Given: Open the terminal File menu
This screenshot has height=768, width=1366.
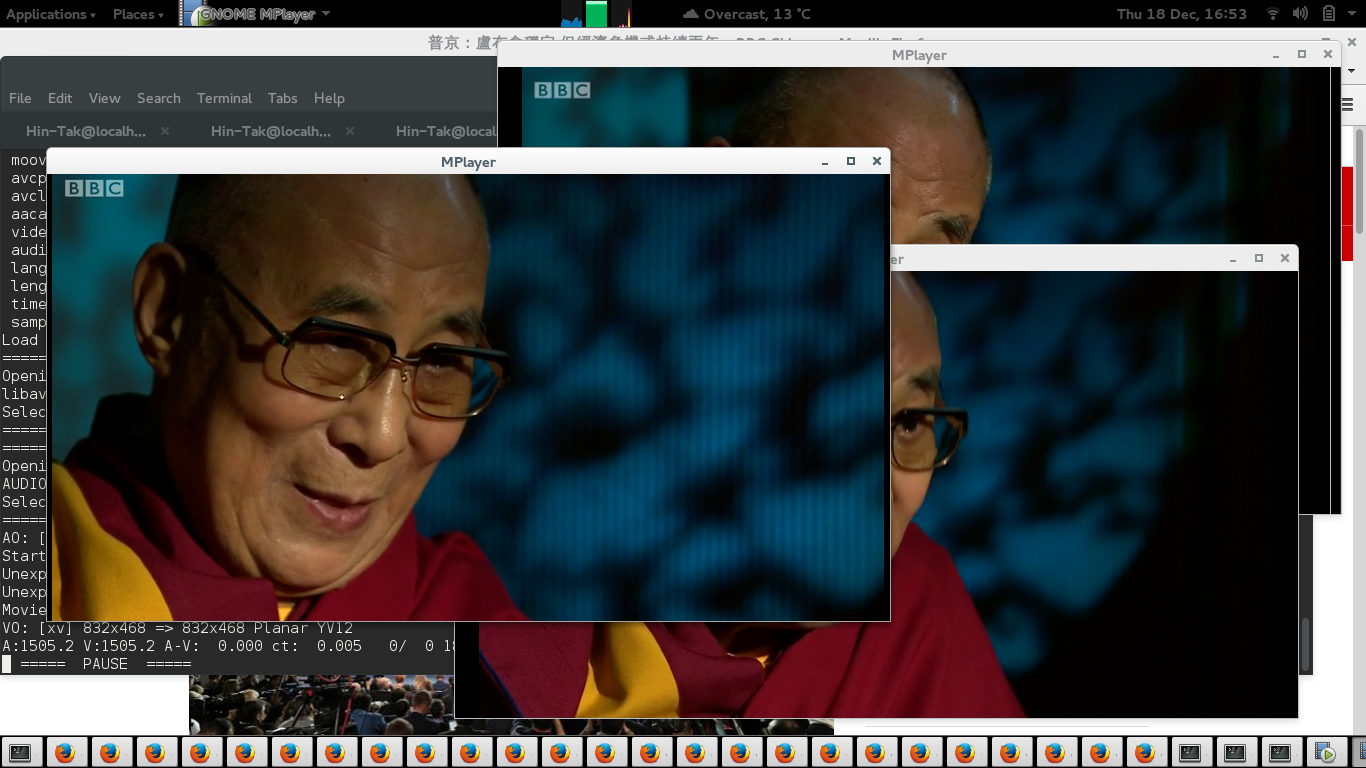Looking at the screenshot, I should click(20, 98).
